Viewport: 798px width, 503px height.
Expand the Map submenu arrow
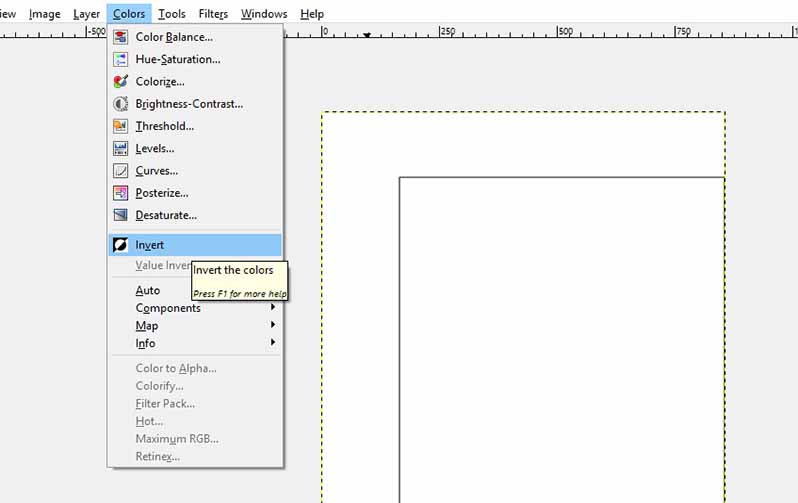[x=273, y=325]
